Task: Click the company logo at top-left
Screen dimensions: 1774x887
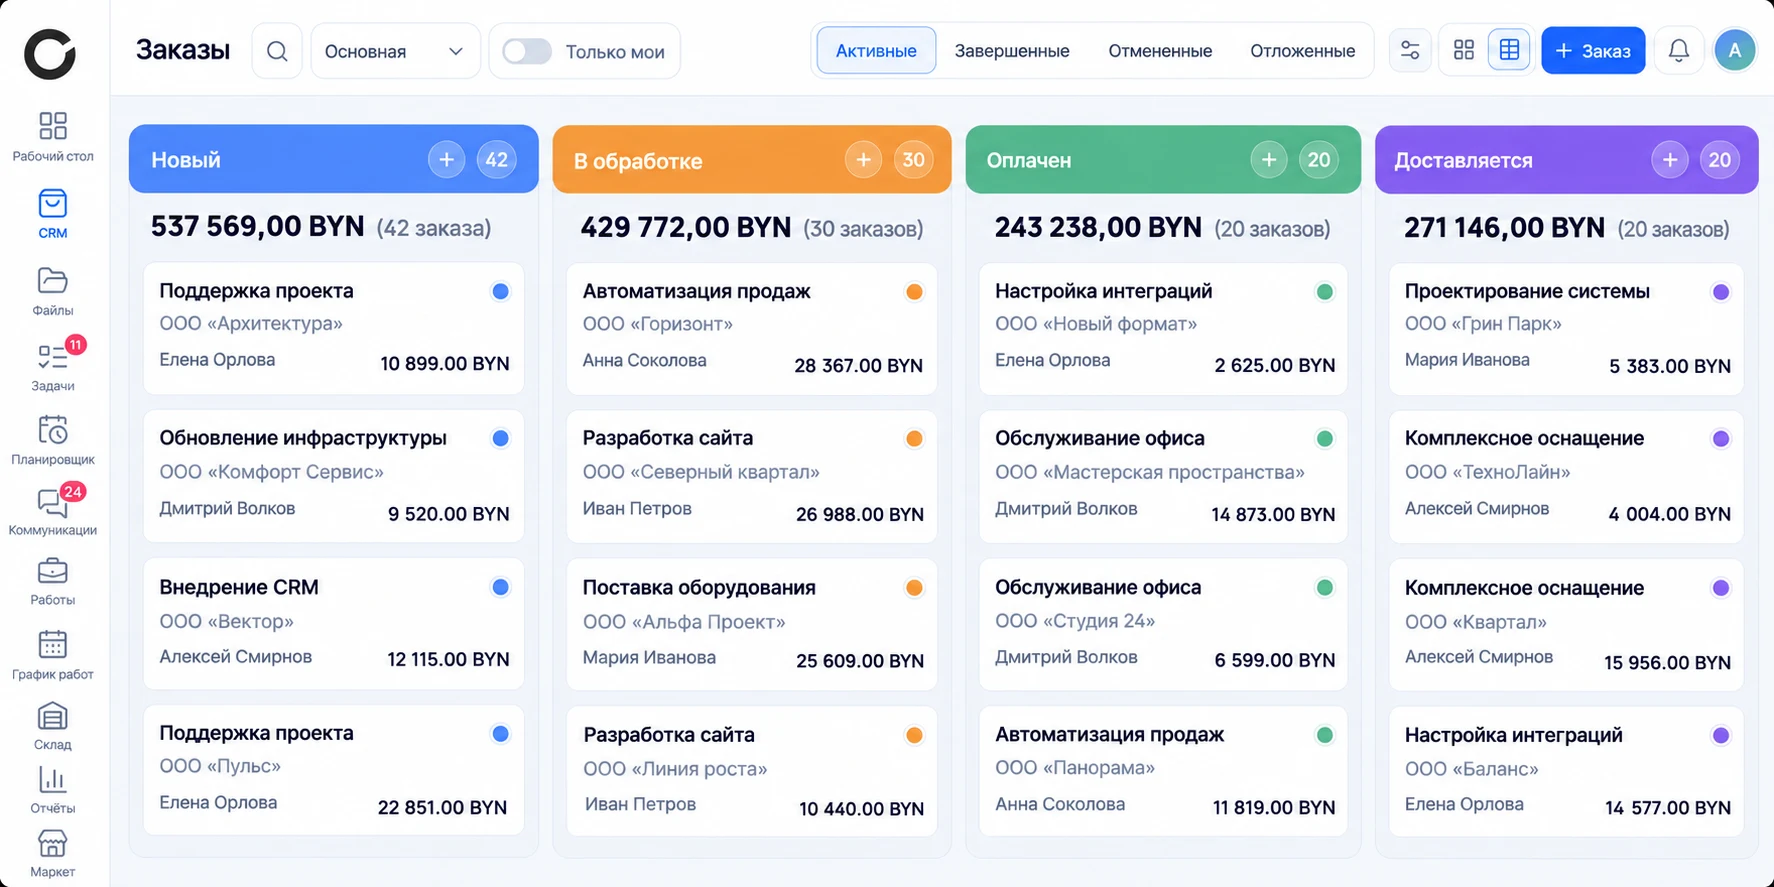Action: point(50,54)
